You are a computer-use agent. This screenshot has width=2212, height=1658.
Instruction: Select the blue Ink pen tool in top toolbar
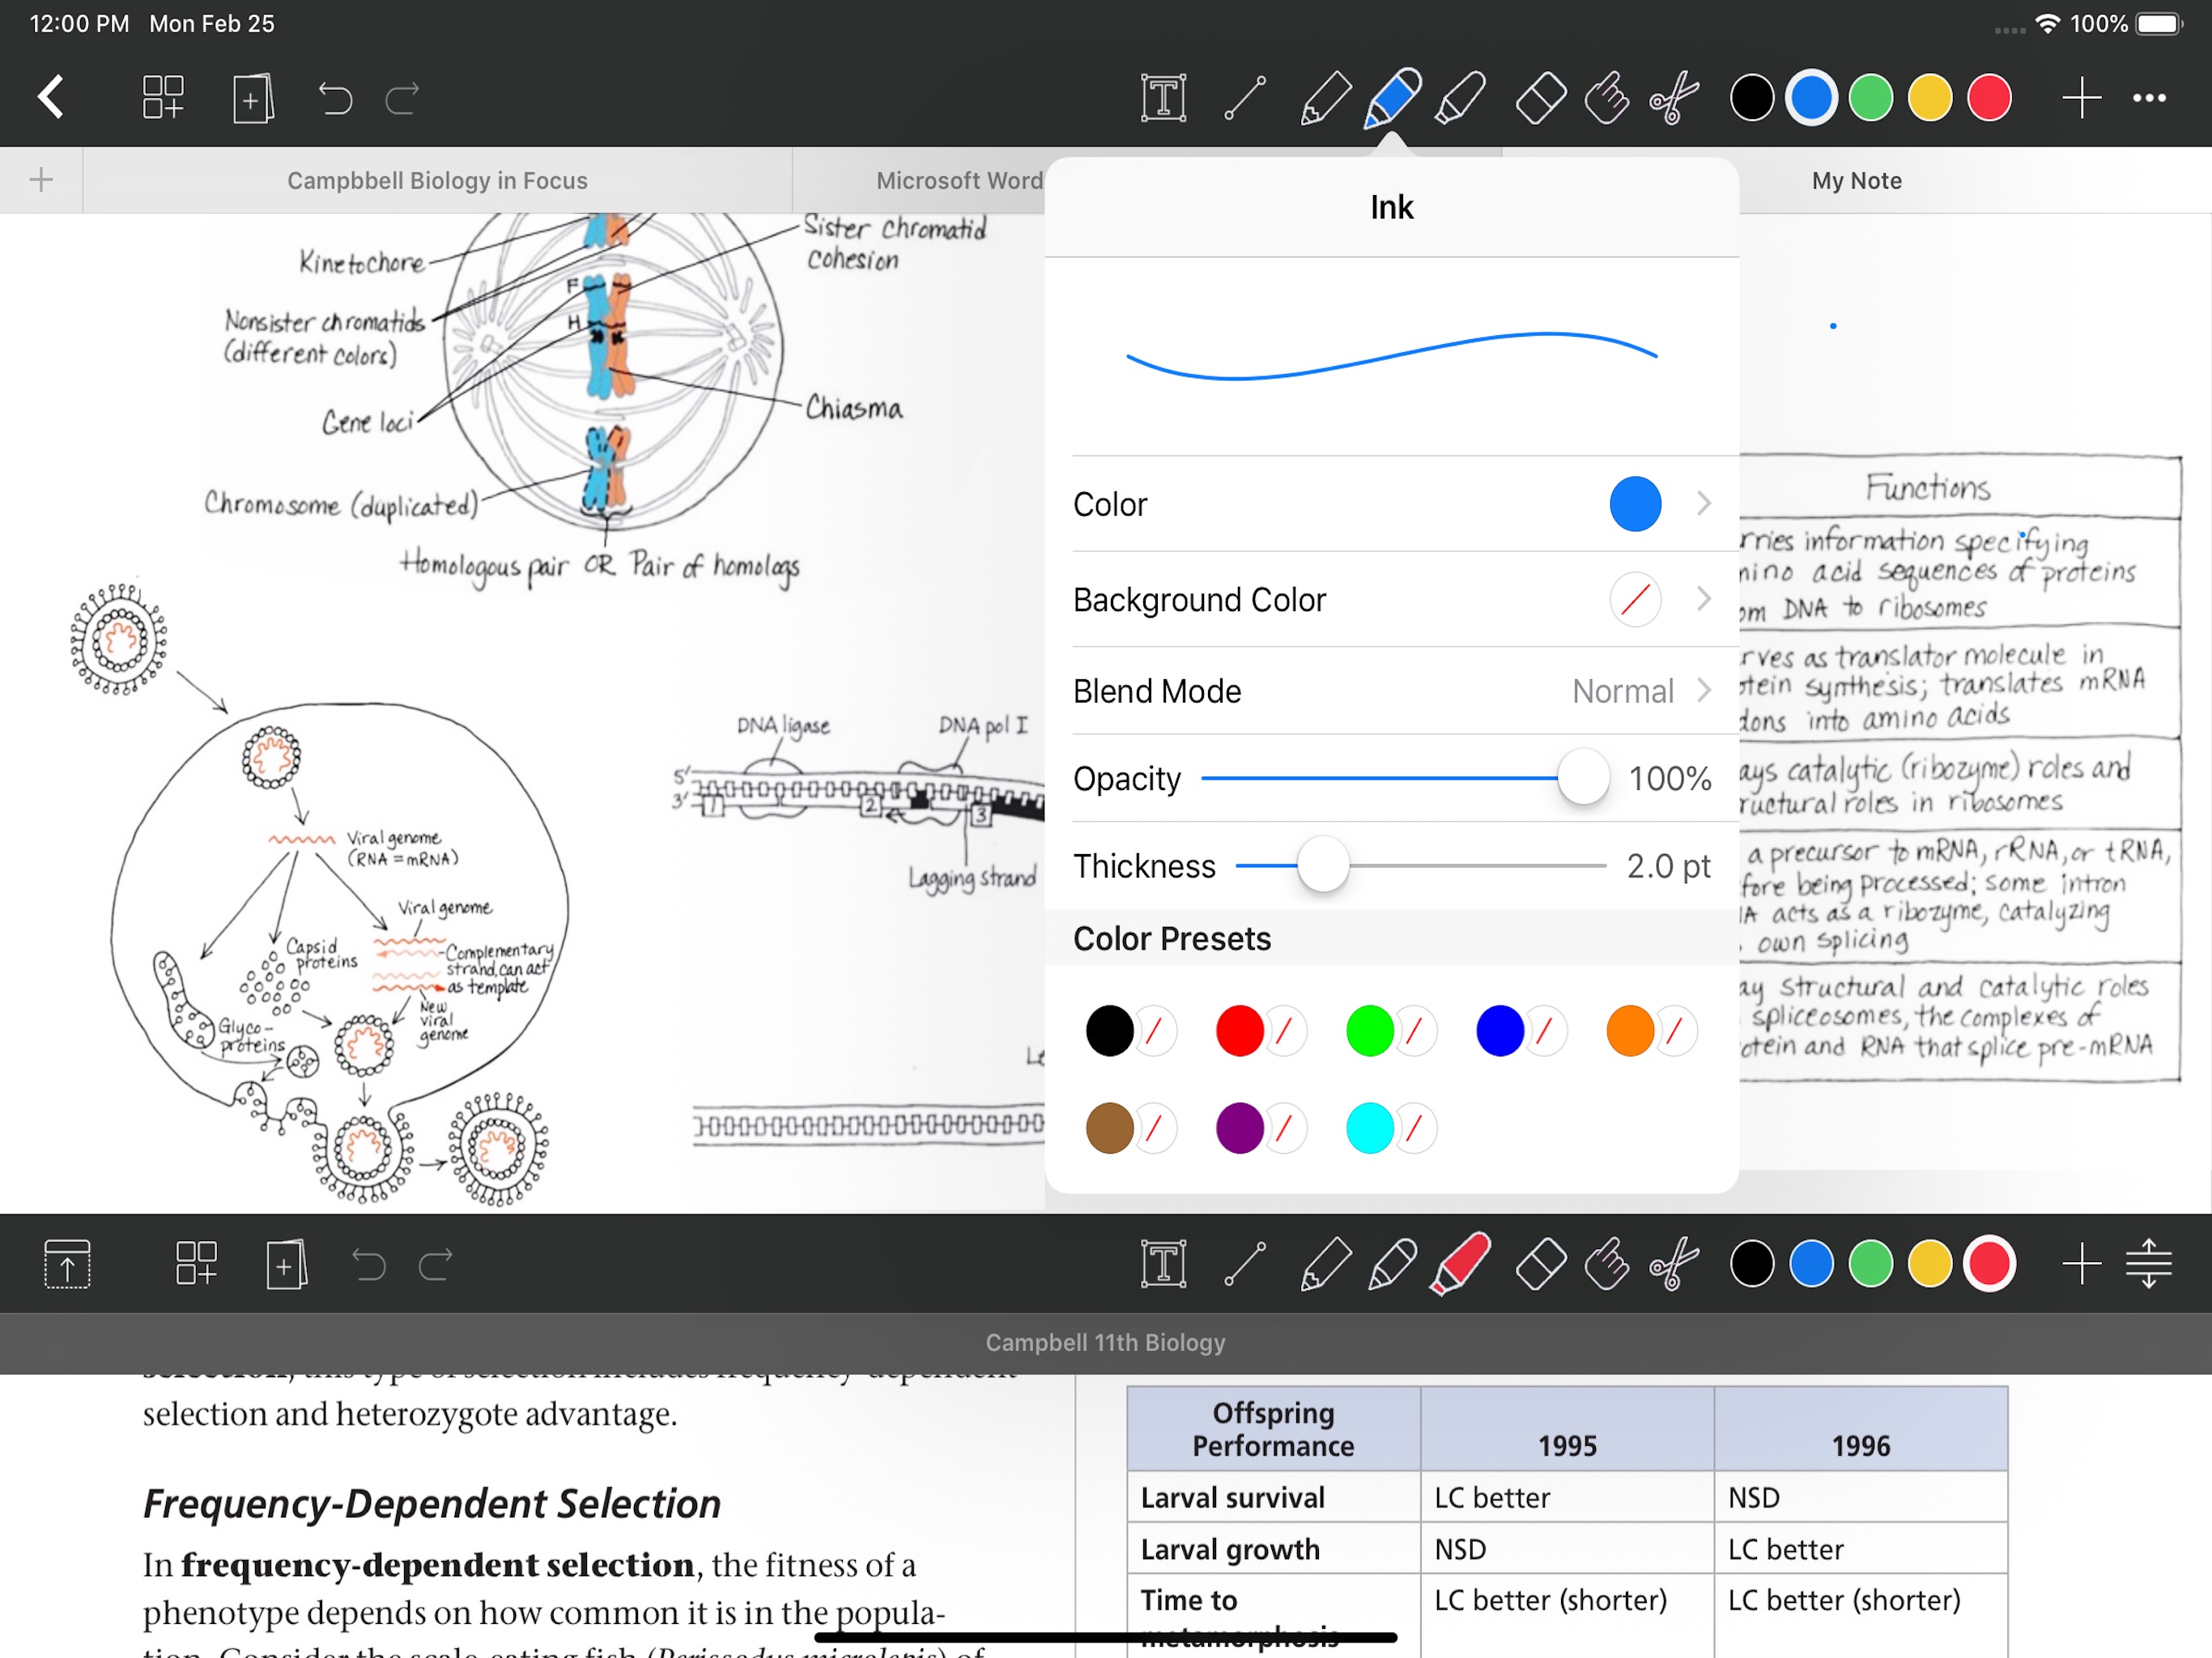[x=1392, y=98]
